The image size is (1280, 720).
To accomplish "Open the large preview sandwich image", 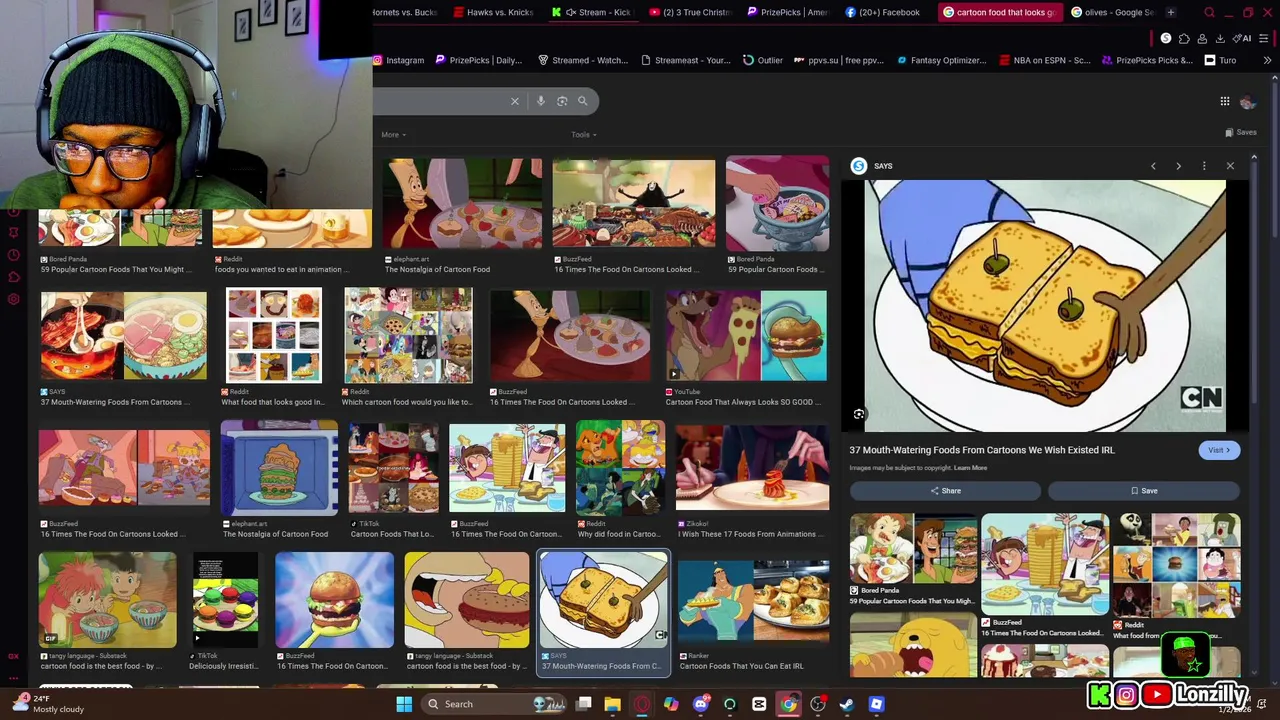I will (x=1045, y=306).
